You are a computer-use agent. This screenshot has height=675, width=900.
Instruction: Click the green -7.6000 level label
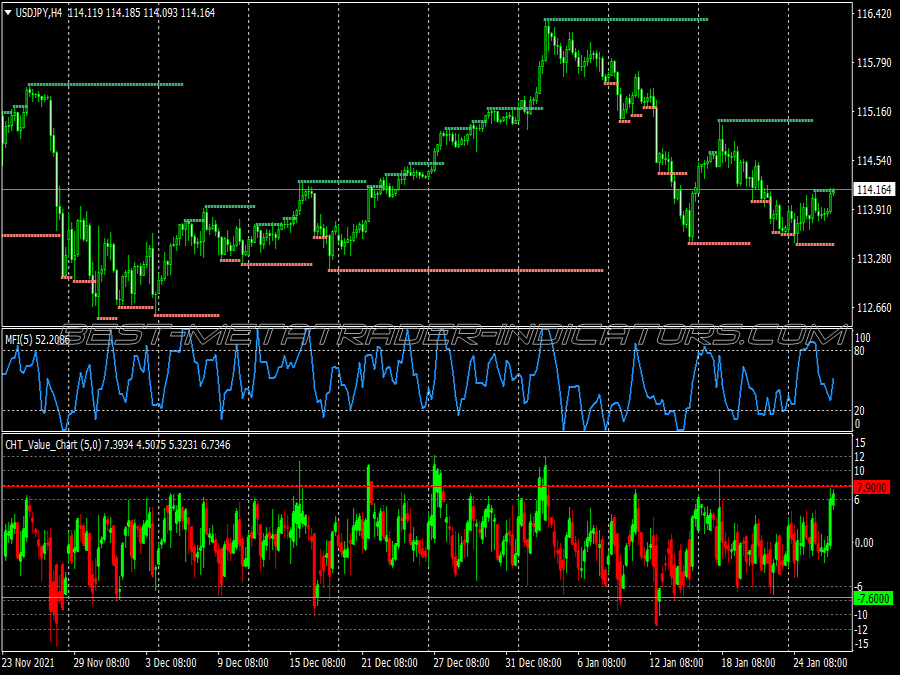(x=873, y=599)
